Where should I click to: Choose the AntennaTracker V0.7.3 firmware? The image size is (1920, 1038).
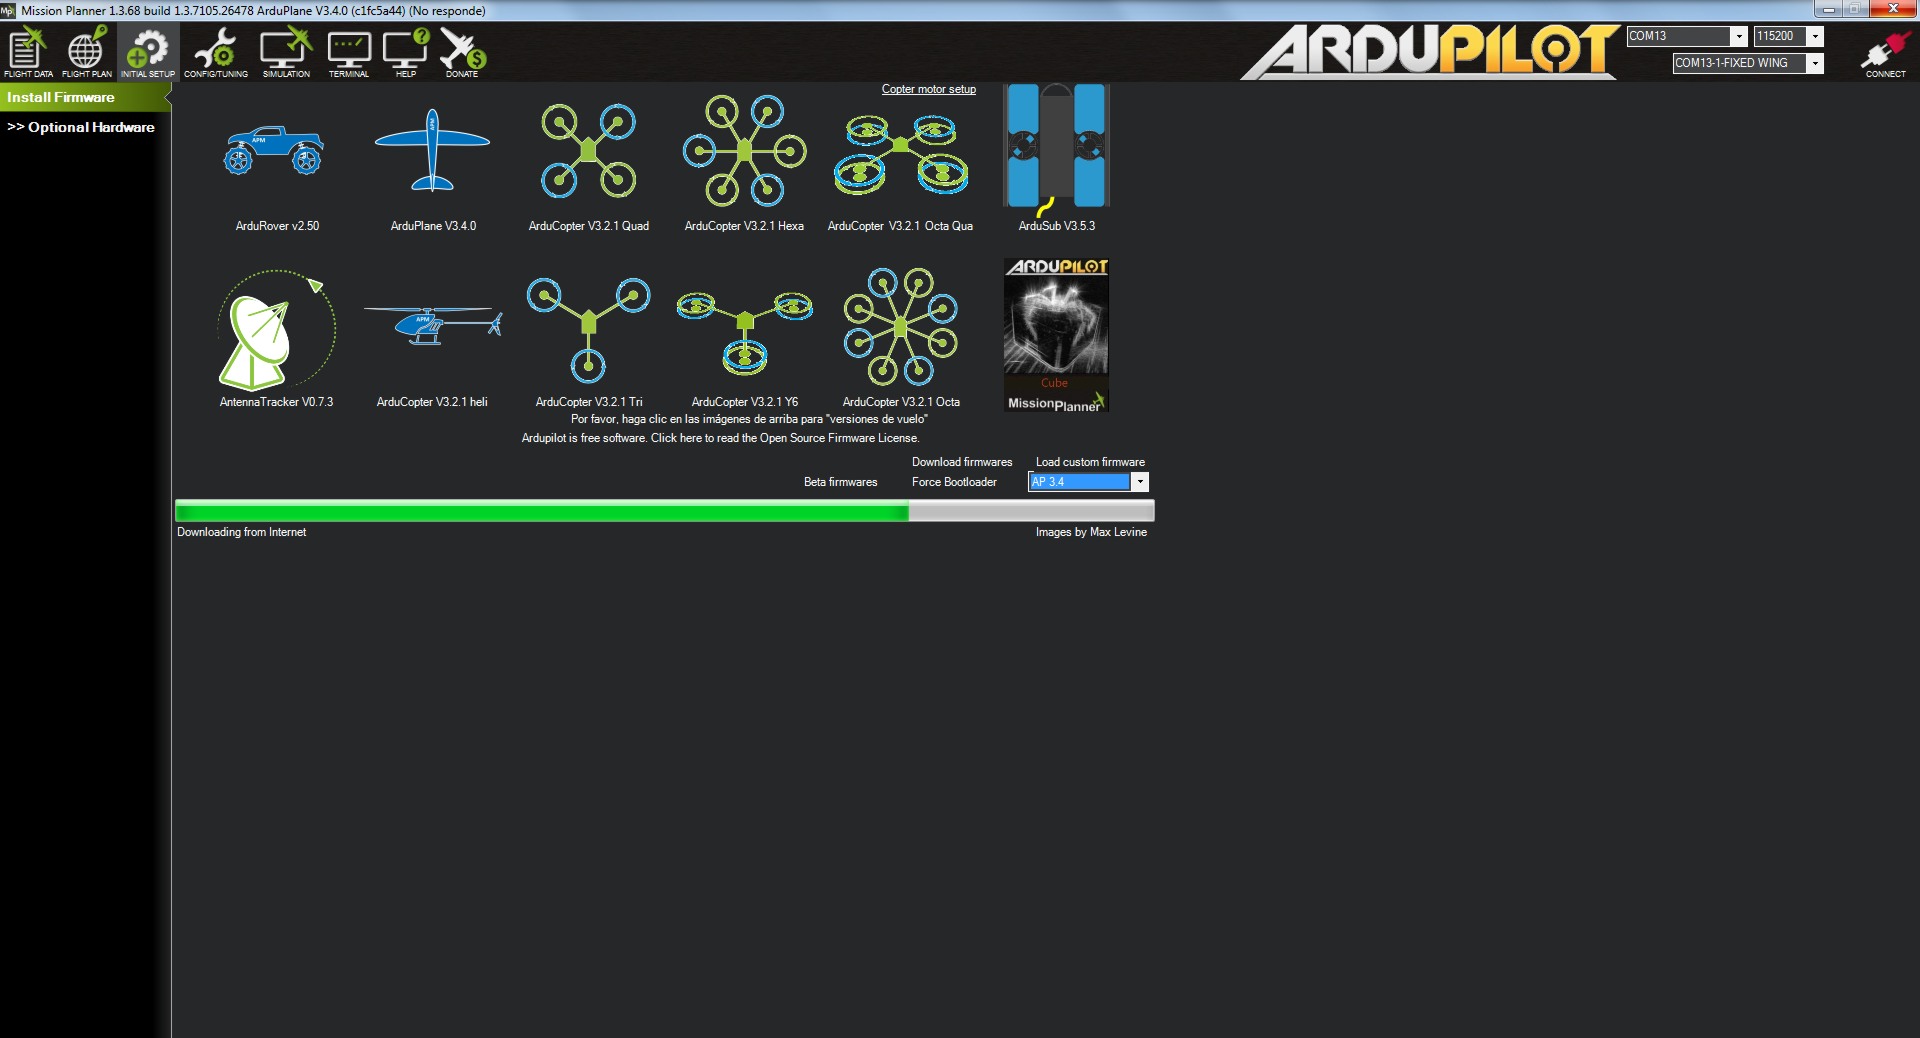(276, 330)
